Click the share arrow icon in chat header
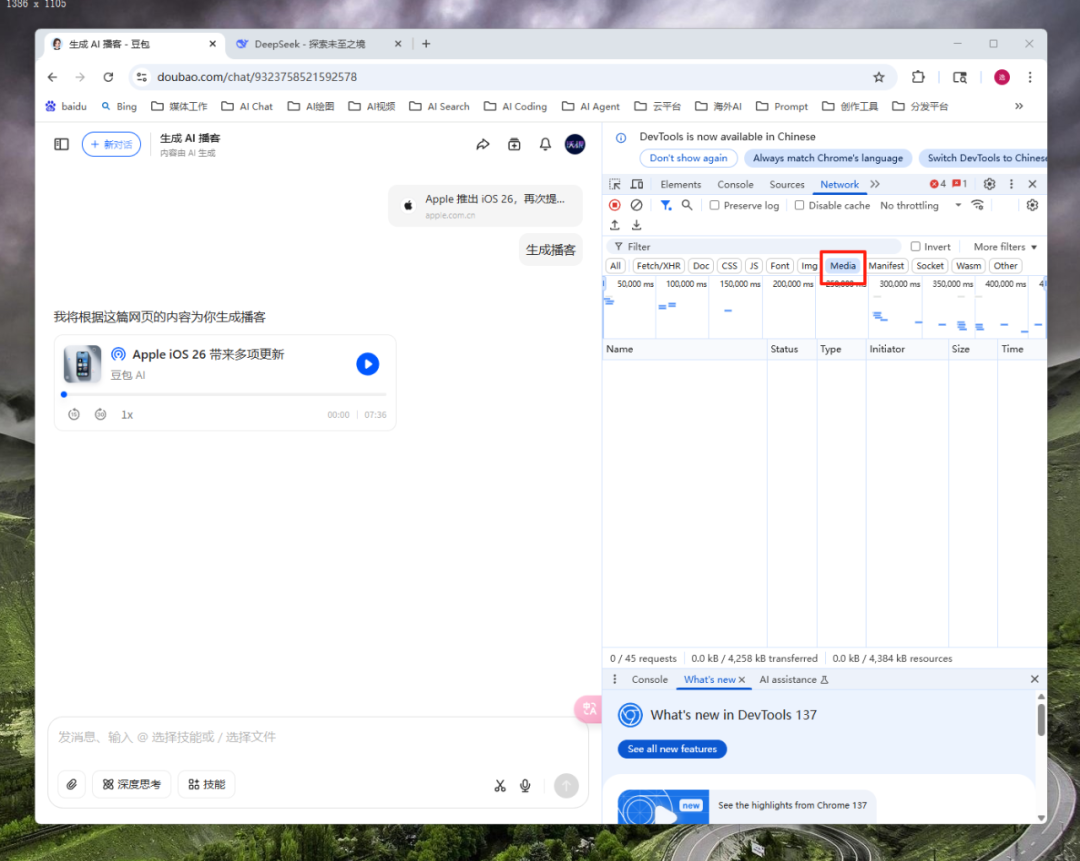This screenshot has width=1080, height=861. point(483,144)
